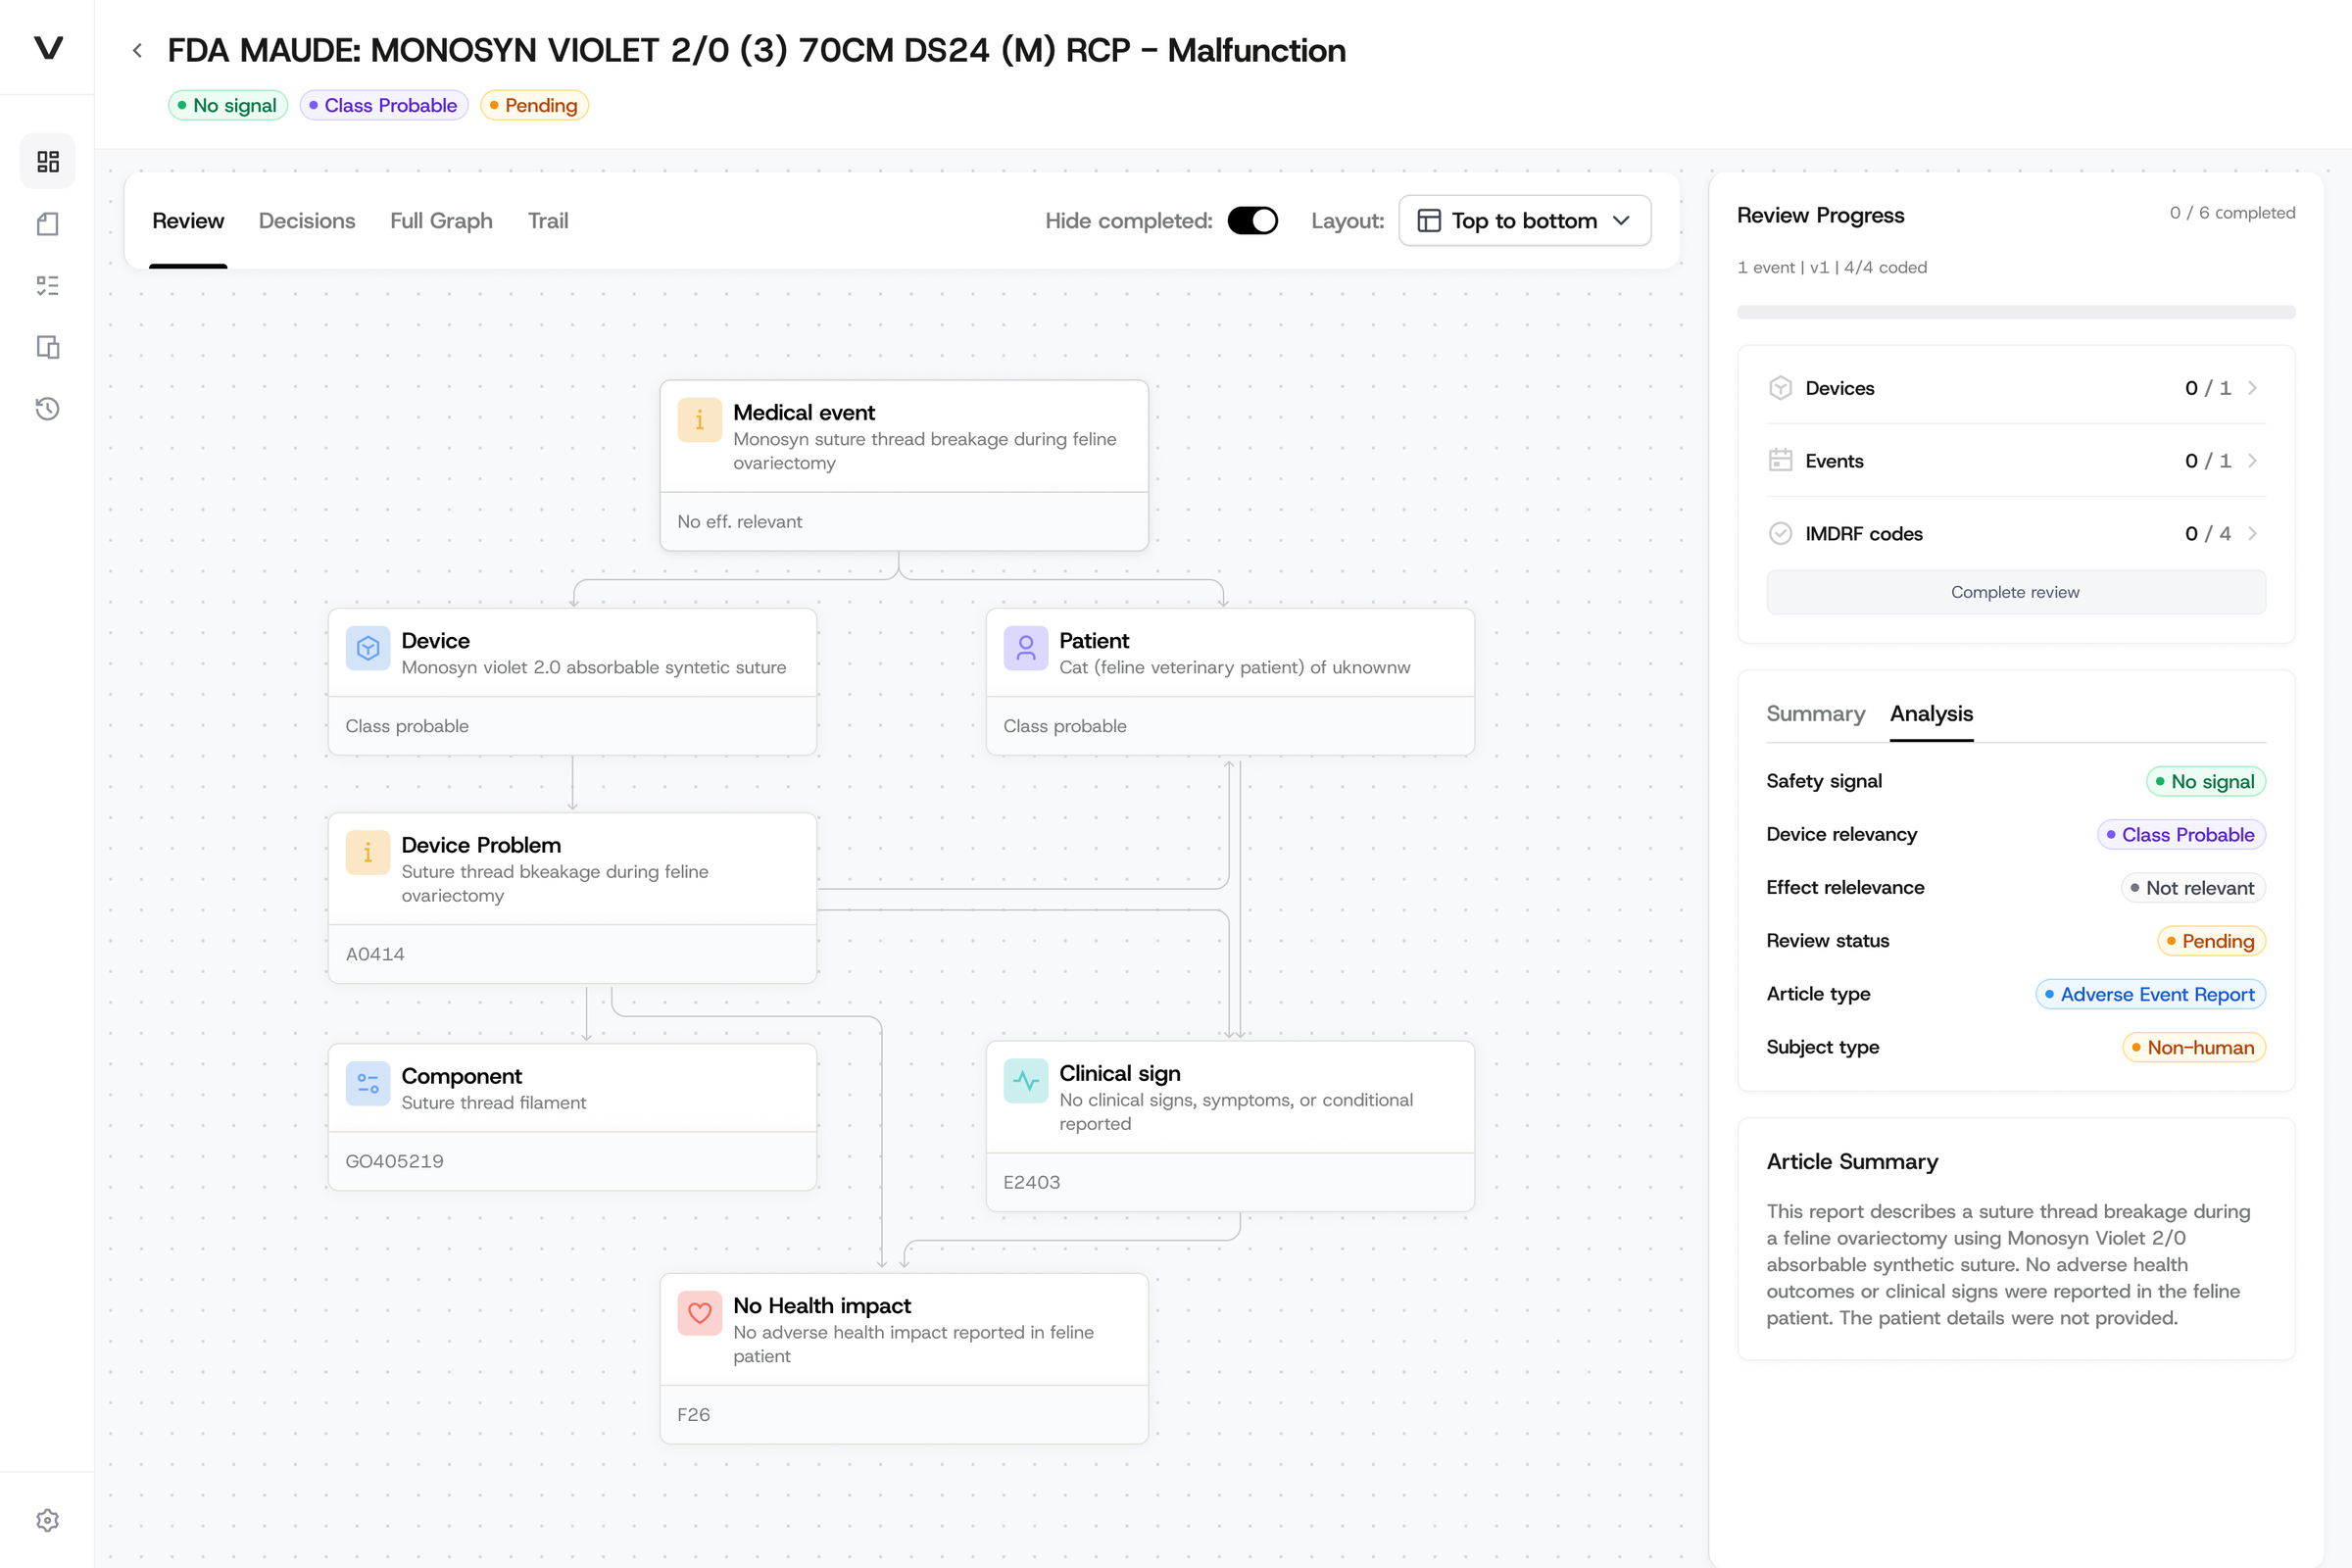The image size is (2352, 1568).
Task: Click the IMDRF codes check circle icon
Action: tap(1780, 533)
